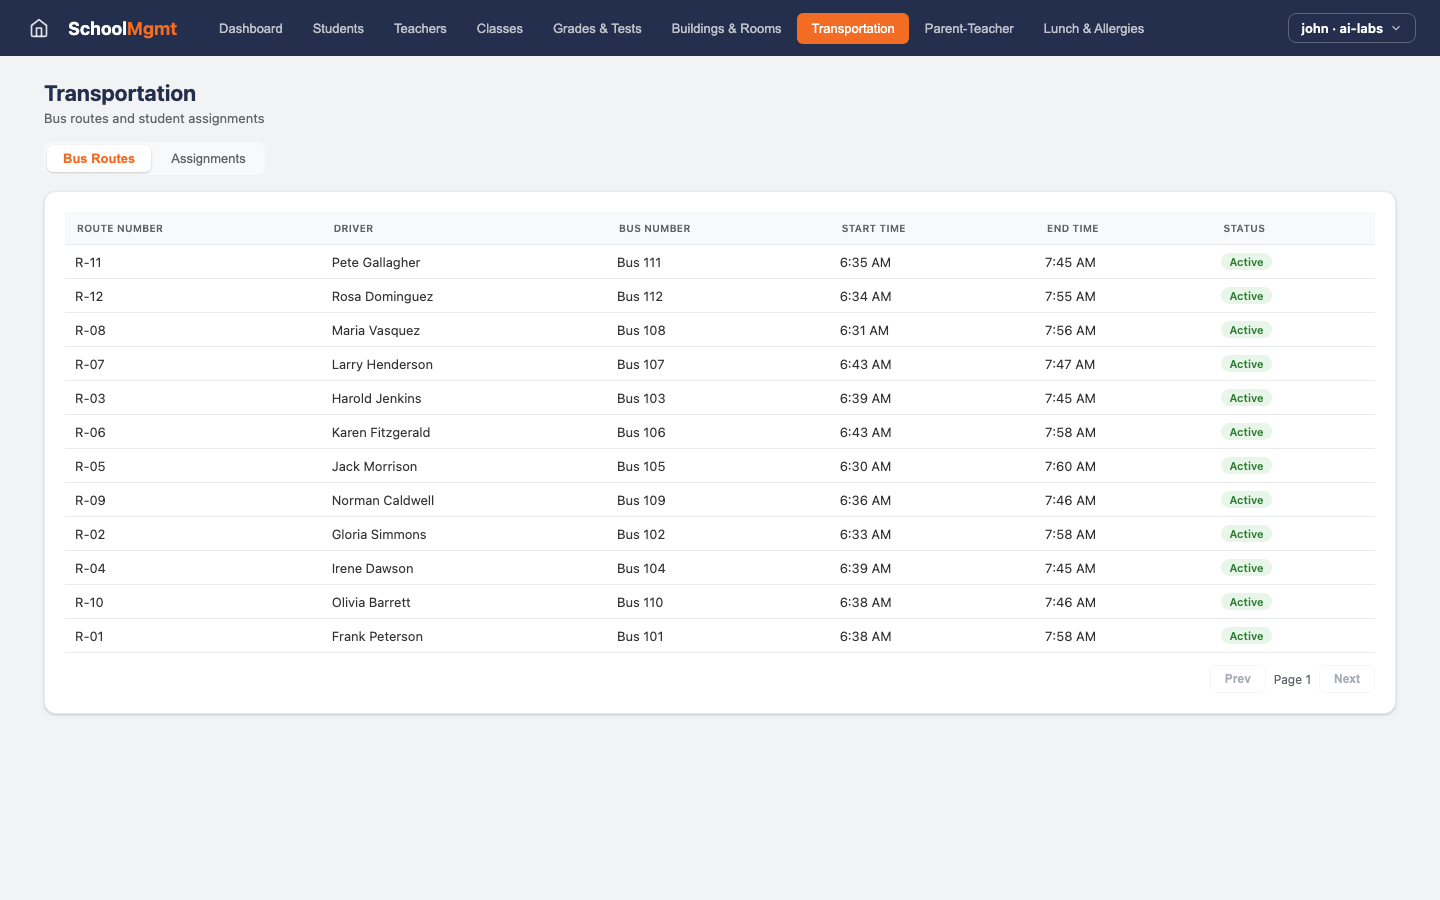1440x900 pixels.
Task: Click the home icon in the navbar
Action: coord(38,28)
